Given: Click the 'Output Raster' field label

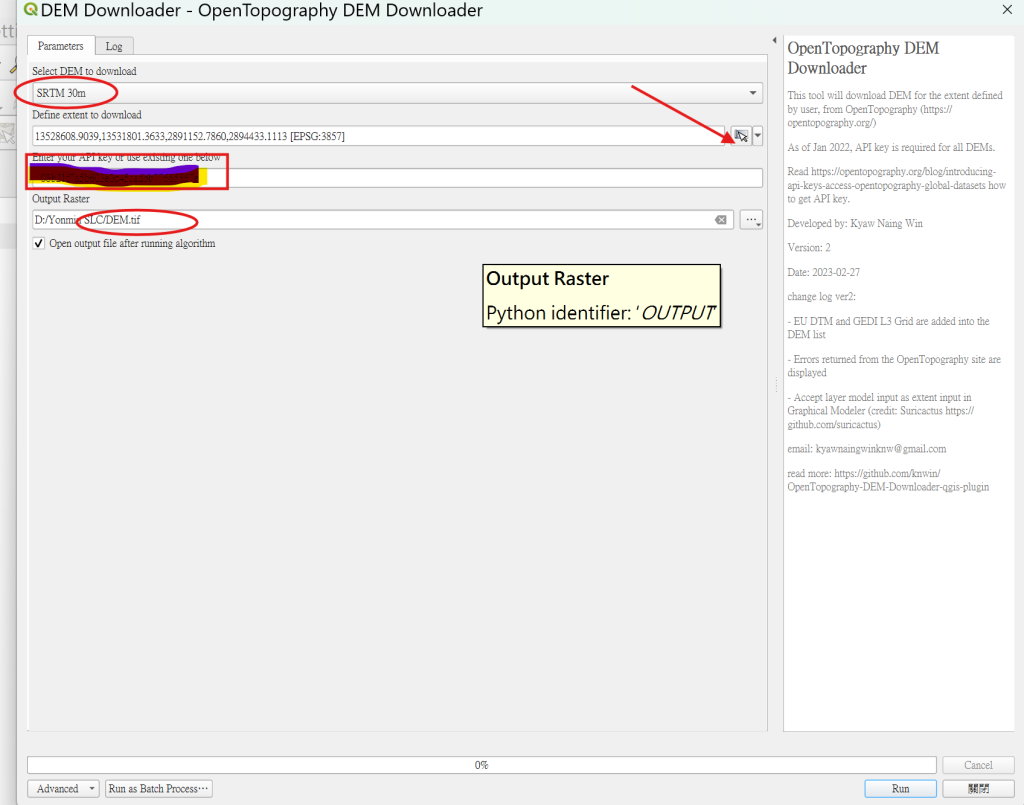Looking at the screenshot, I should click(61, 199).
